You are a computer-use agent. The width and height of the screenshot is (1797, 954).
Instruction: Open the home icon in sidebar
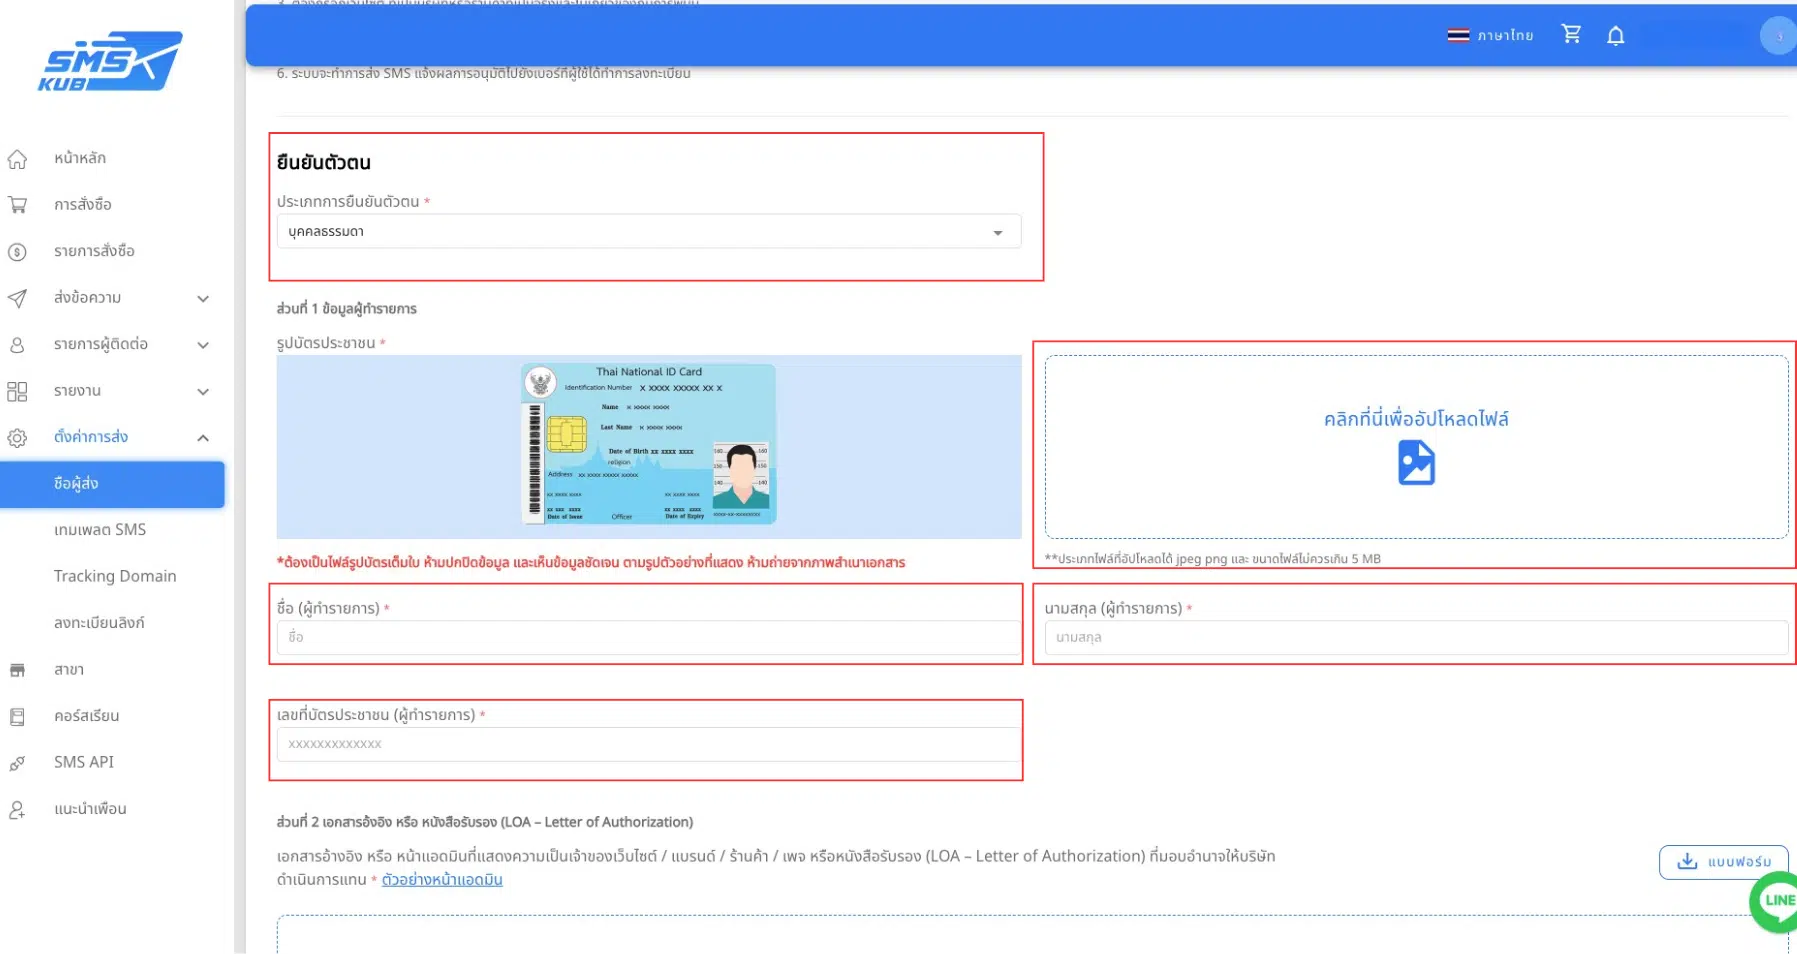17,159
